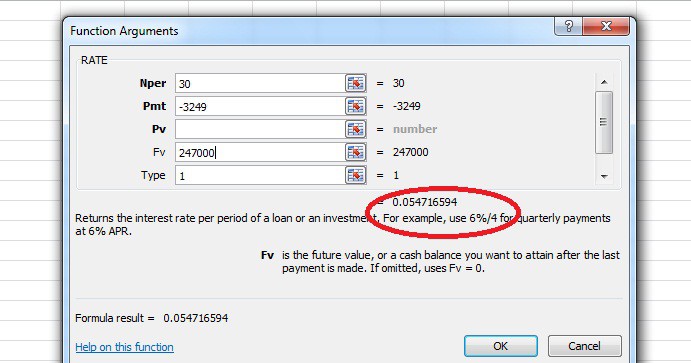Click the arguments list scroll down arrow
The image size is (691, 363).
[x=604, y=176]
